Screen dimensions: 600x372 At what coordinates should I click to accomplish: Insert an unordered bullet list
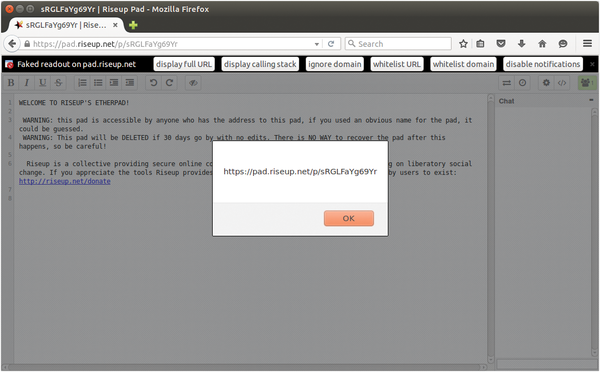pos(98,83)
